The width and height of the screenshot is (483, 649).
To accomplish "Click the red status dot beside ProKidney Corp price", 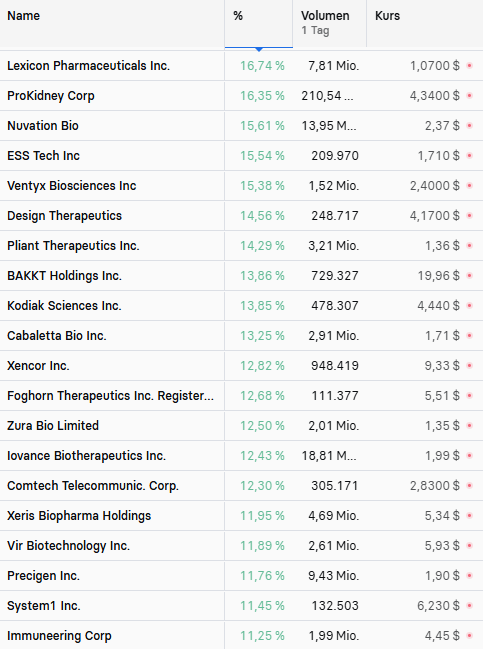I will click(469, 96).
